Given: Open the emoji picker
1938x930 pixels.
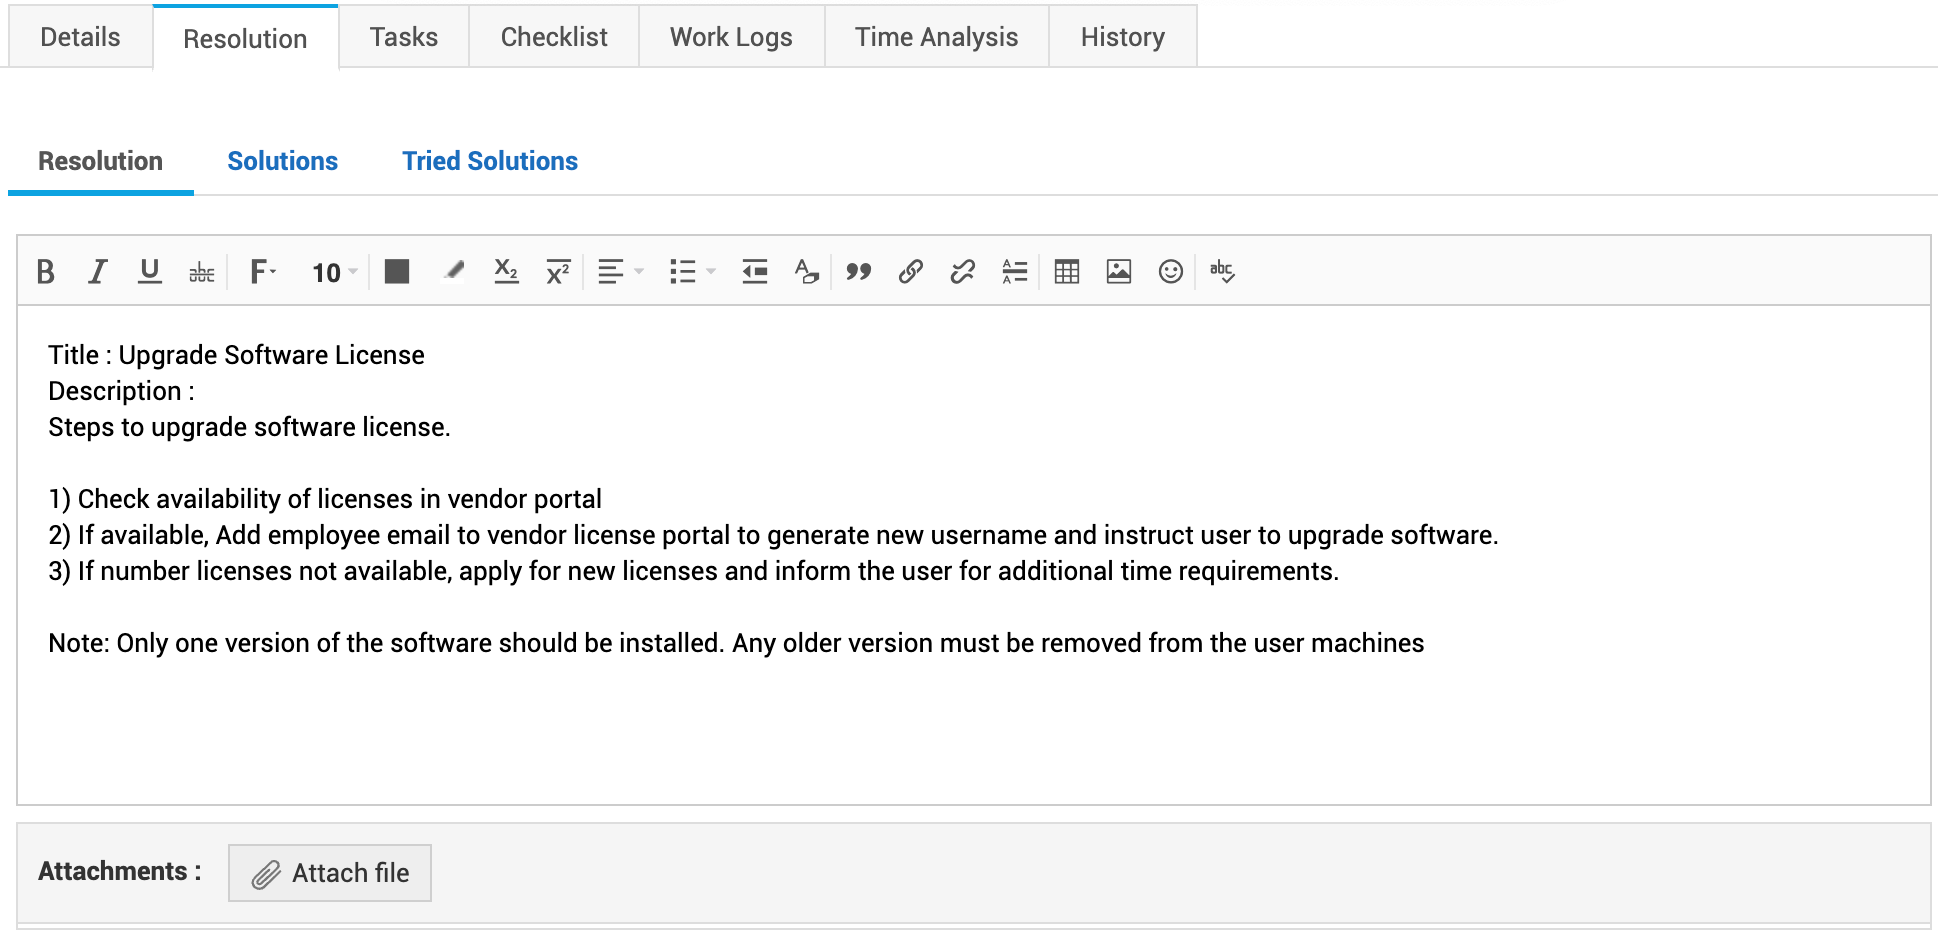Looking at the screenshot, I should point(1171,272).
